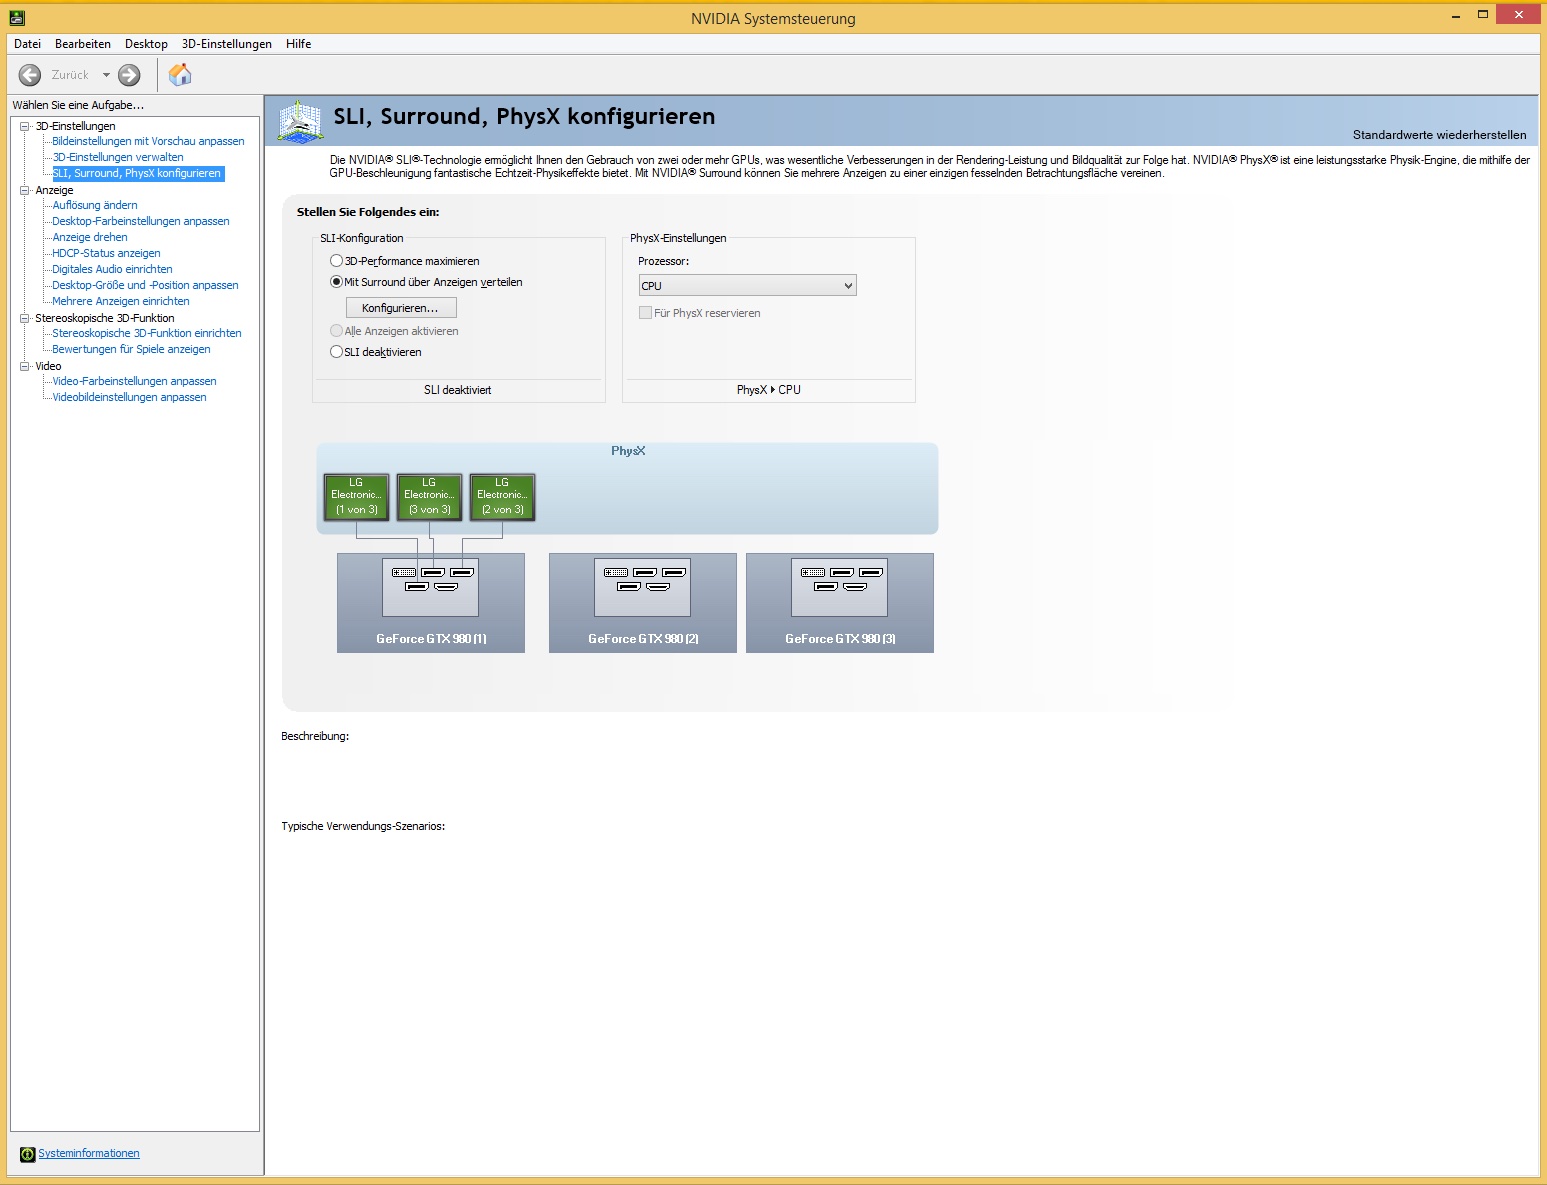Select 3D-Performance maximieren radio button
1547x1185 pixels.
336,261
